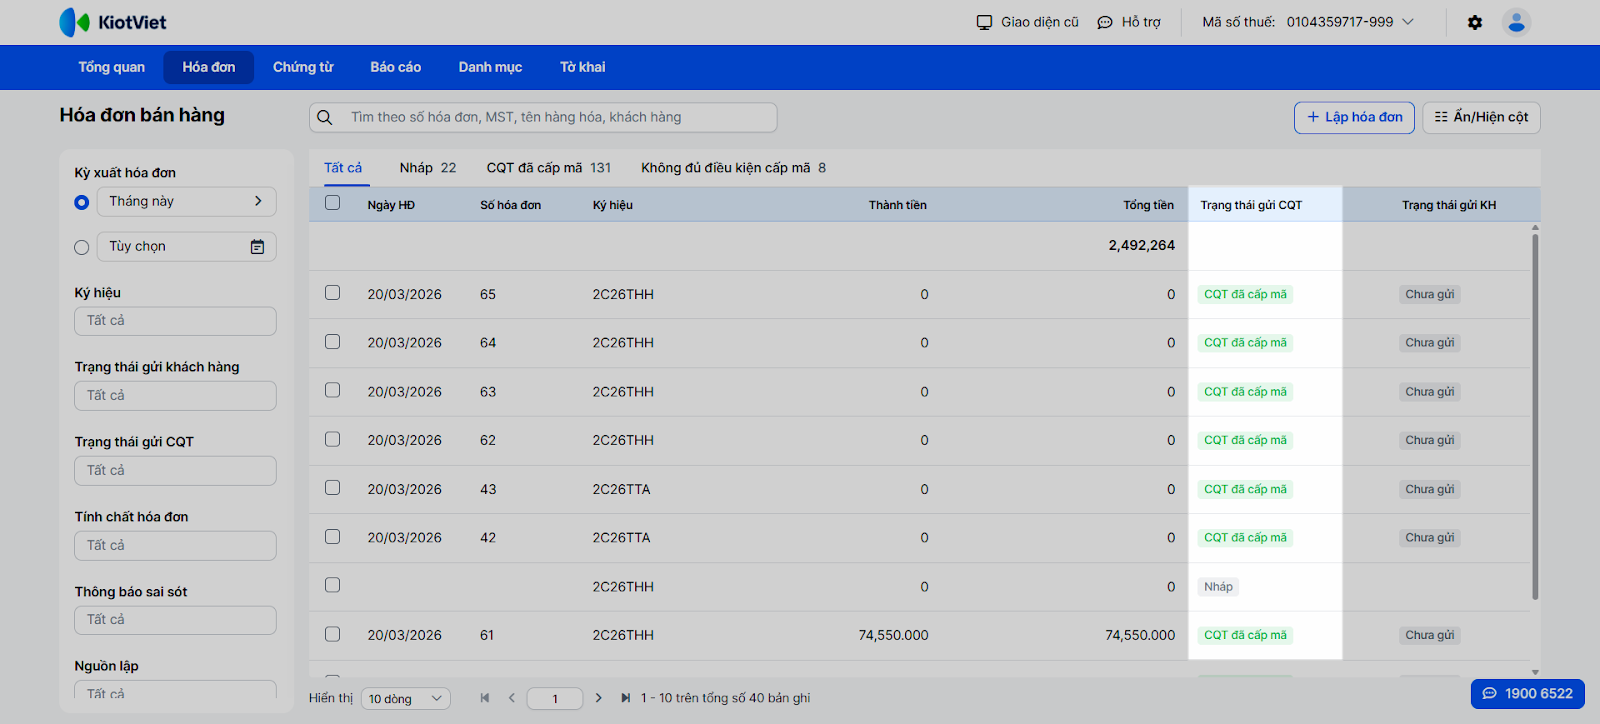Expand the Mã số thuế dropdown
1600x724 pixels.
[1408, 22]
